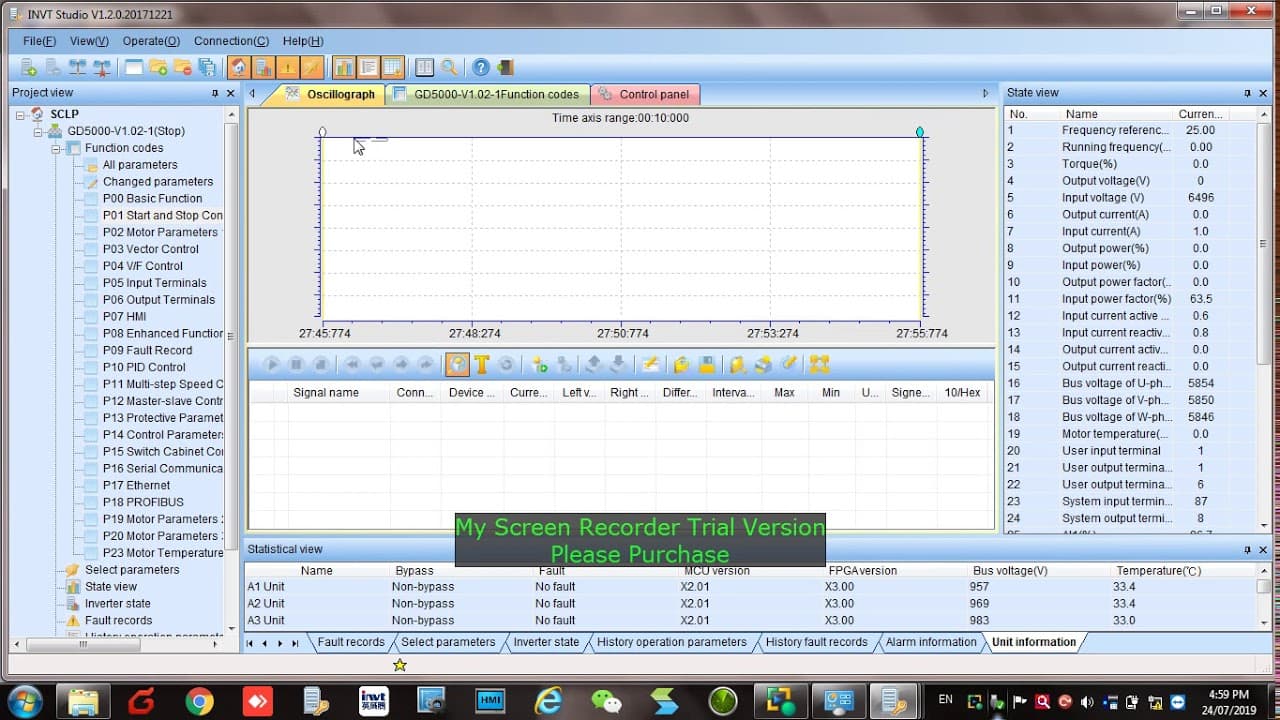Screen dimensions: 1280x720
Task: Click the right cyan cursor marker on oscillograph
Action: pos(920,132)
